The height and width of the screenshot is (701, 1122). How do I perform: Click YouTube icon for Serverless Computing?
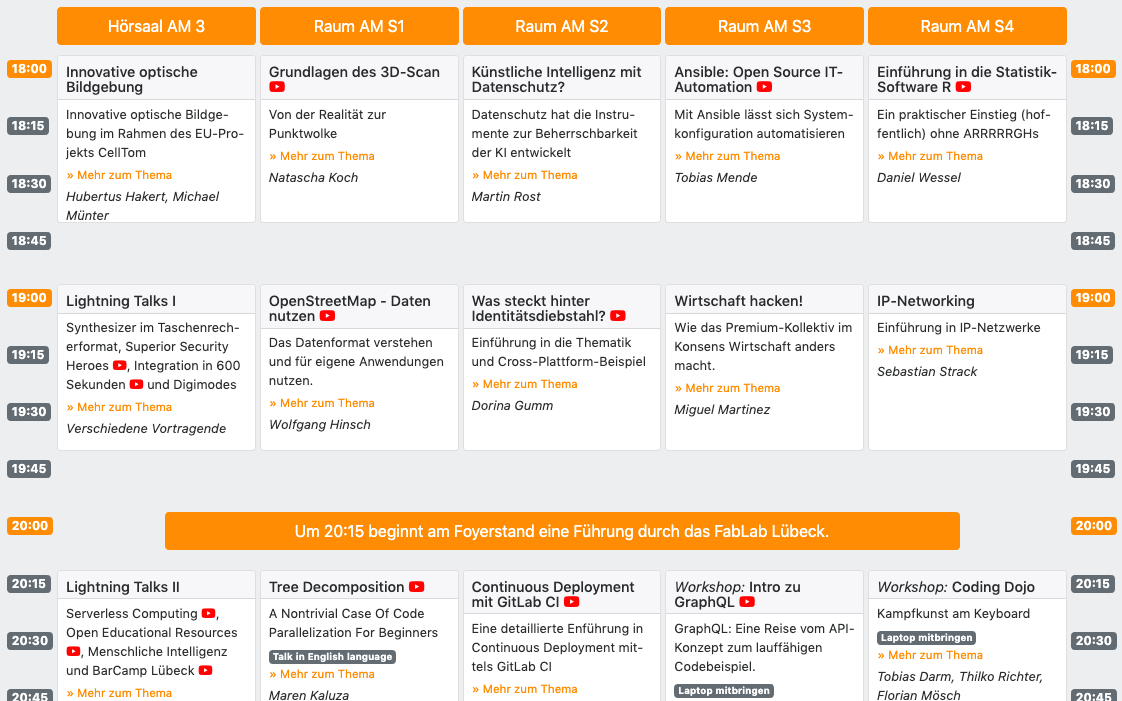coord(208,614)
